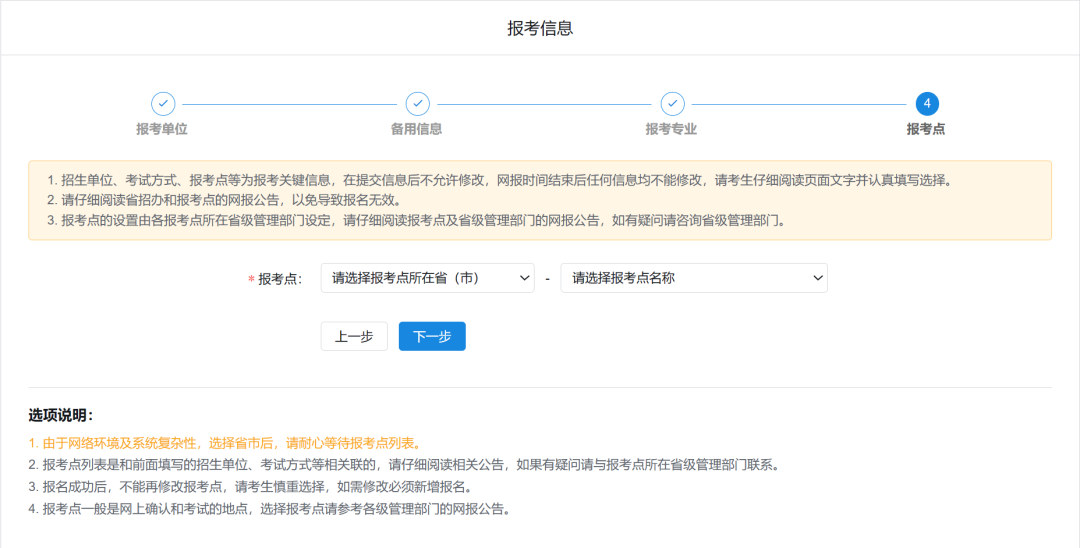Select the 报考单位 step label
1080x548 pixels.
pos(162,129)
